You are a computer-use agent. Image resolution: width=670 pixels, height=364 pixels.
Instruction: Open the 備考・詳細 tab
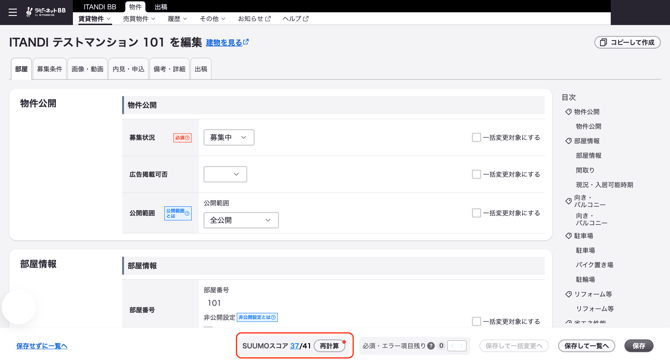pyautogui.click(x=169, y=69)
